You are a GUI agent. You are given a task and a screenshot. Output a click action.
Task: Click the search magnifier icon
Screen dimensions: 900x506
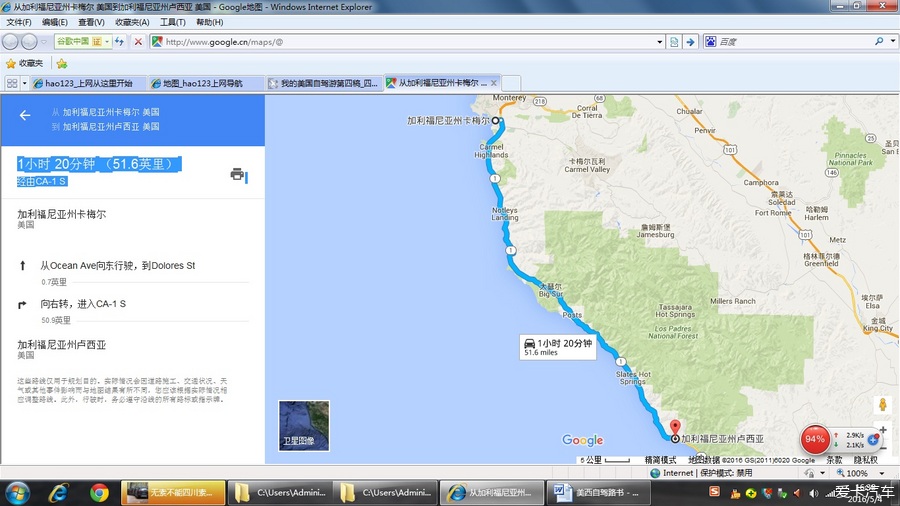879,41
